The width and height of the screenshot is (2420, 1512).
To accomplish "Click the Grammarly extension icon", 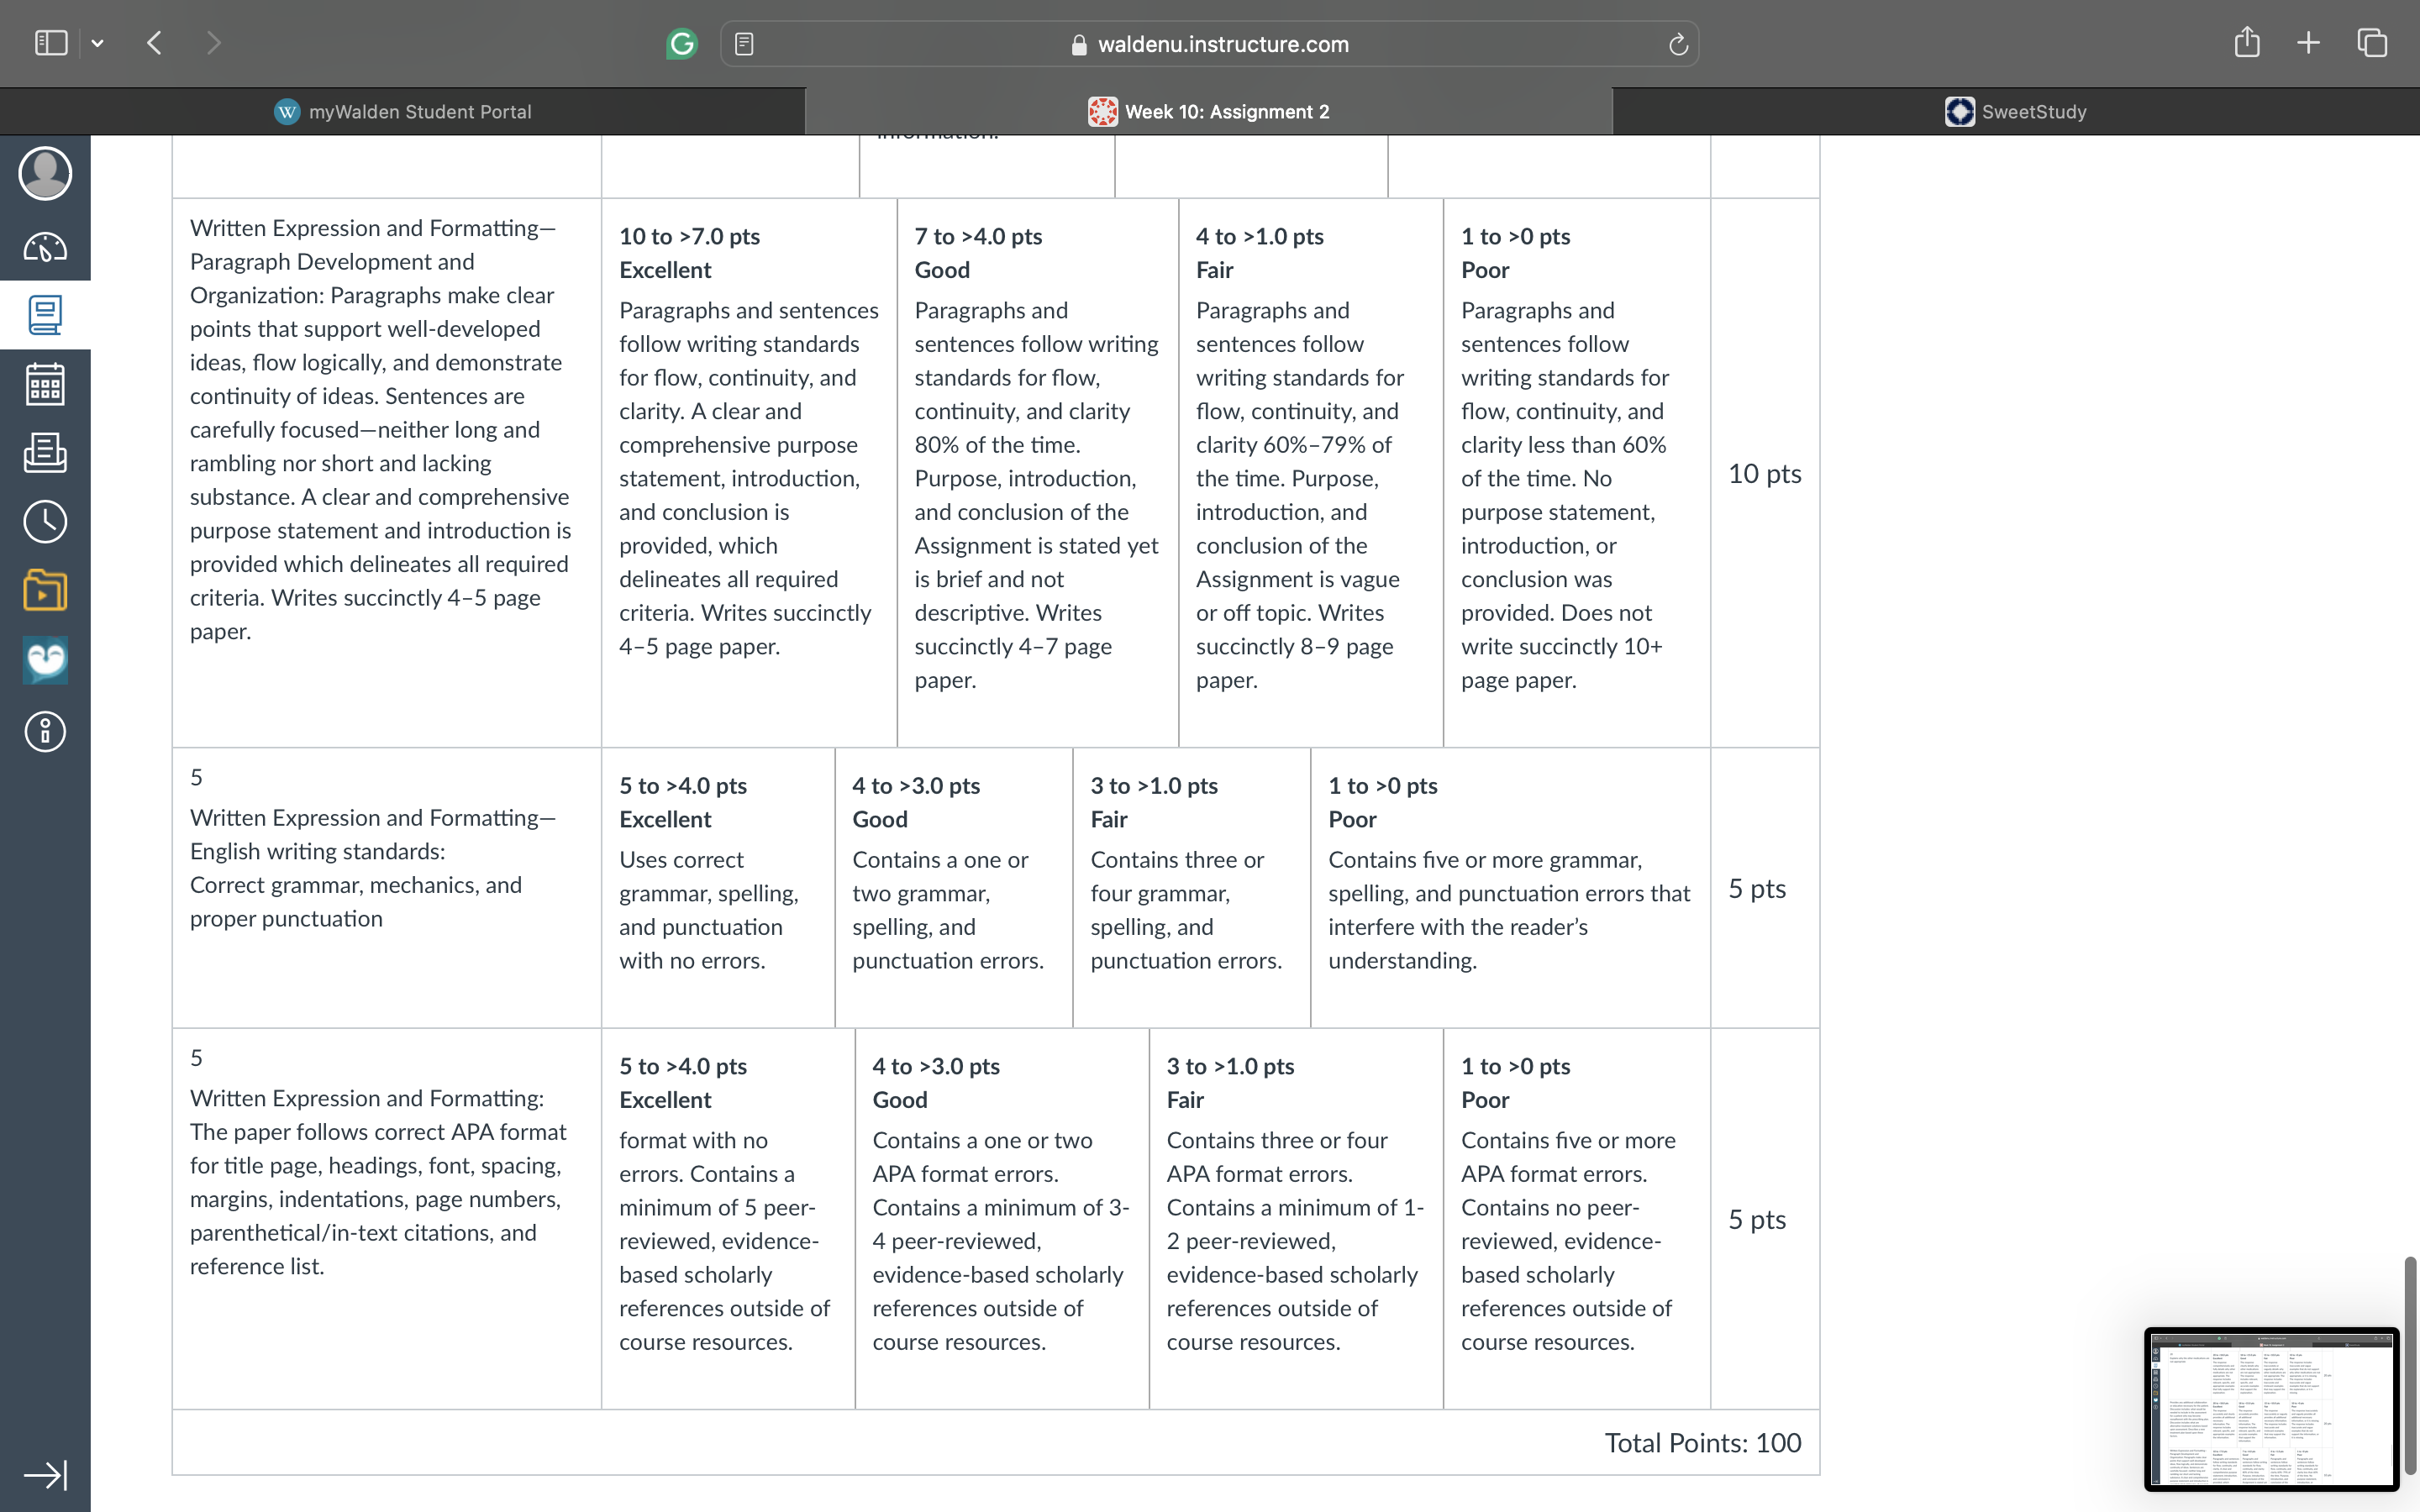I will 682,44.
